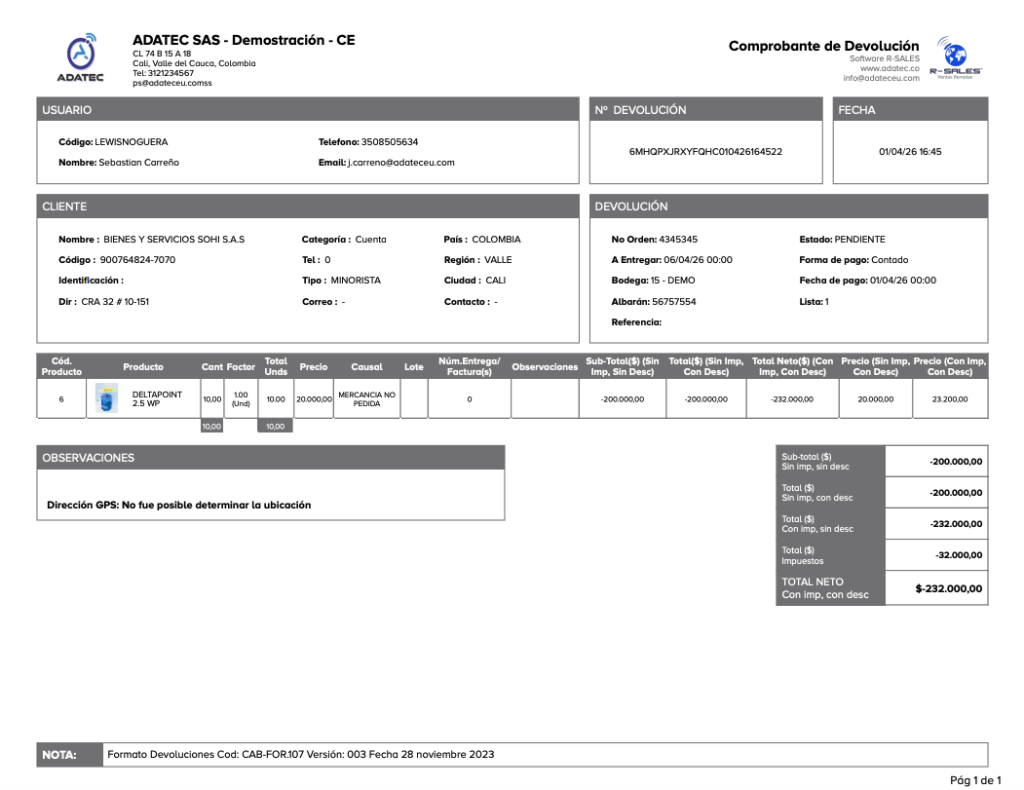1024x790 pixels.
Task: Select the address CL 74 B 15 A 18
Action: [162, 54]
